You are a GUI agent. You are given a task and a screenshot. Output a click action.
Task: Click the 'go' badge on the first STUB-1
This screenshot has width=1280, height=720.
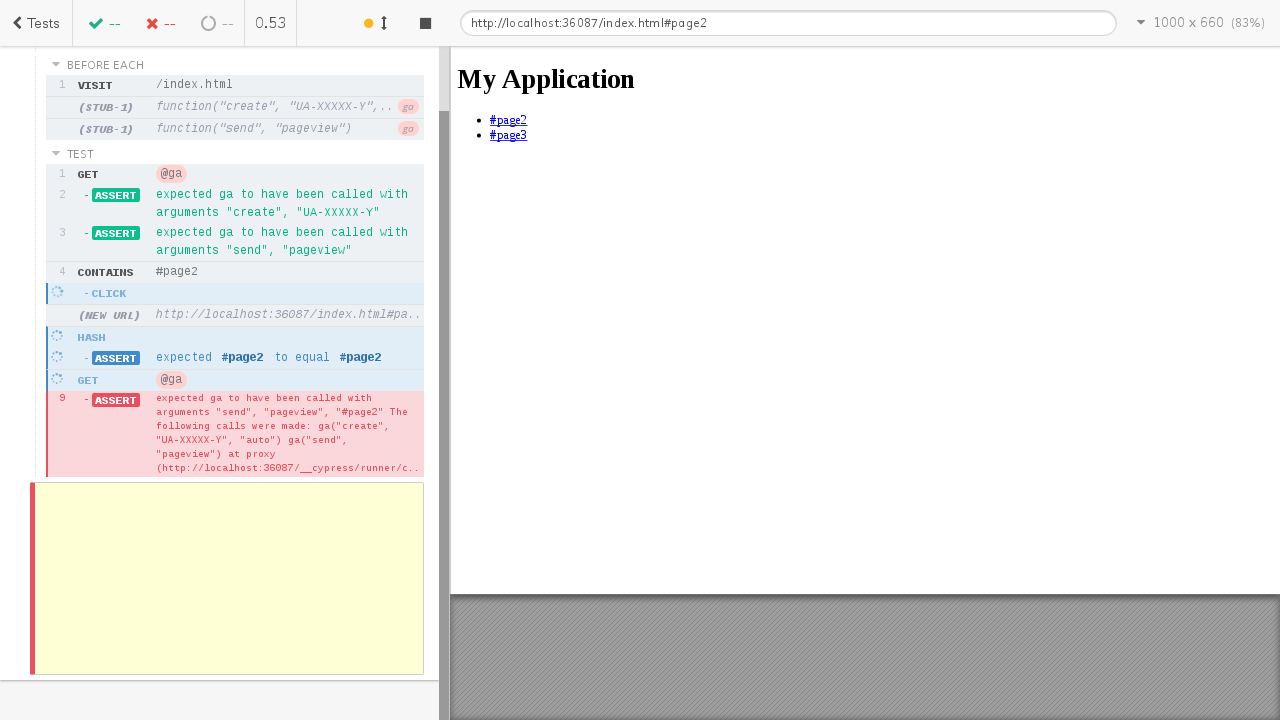click(x=408, y=106)
